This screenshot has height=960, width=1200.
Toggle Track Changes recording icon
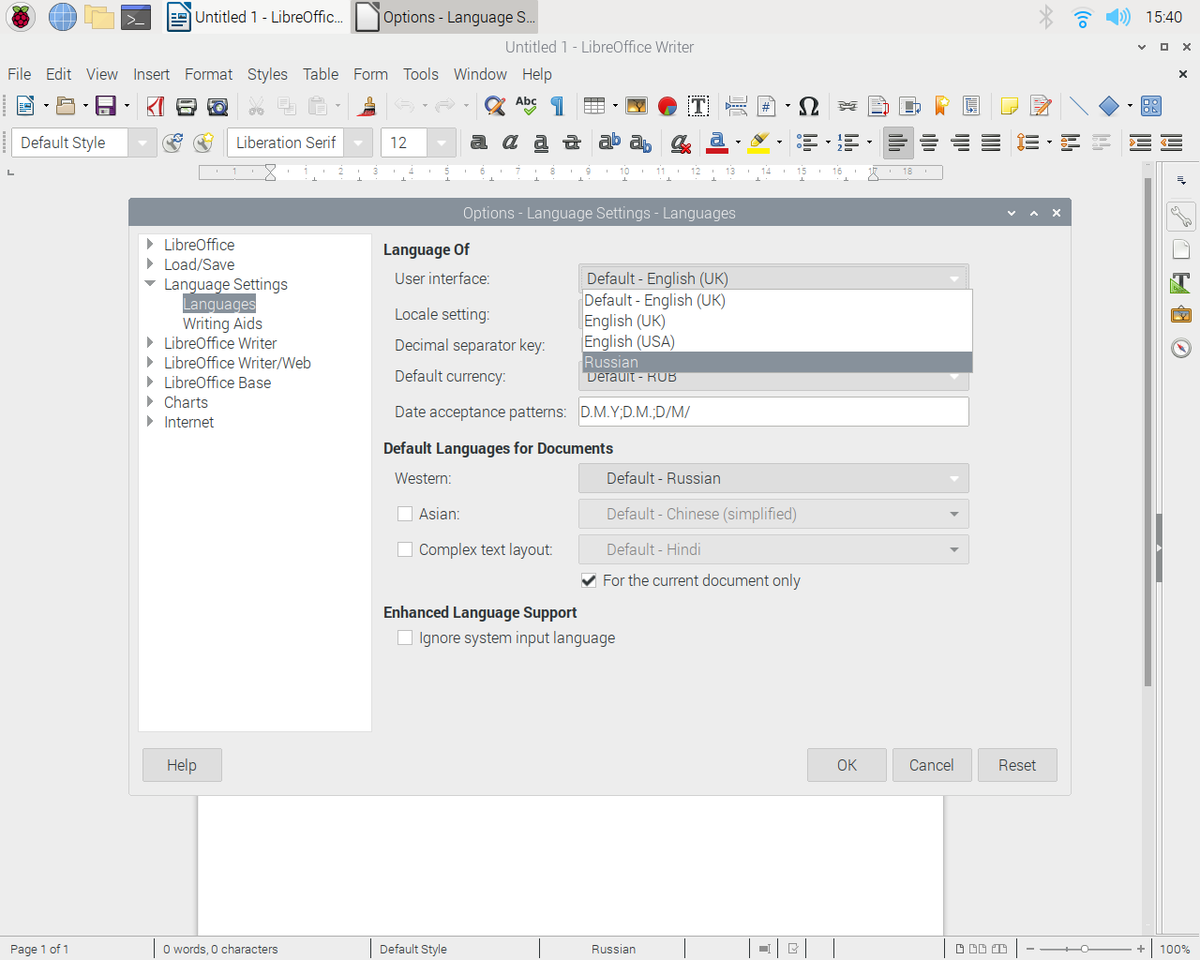pos(1041,106)
